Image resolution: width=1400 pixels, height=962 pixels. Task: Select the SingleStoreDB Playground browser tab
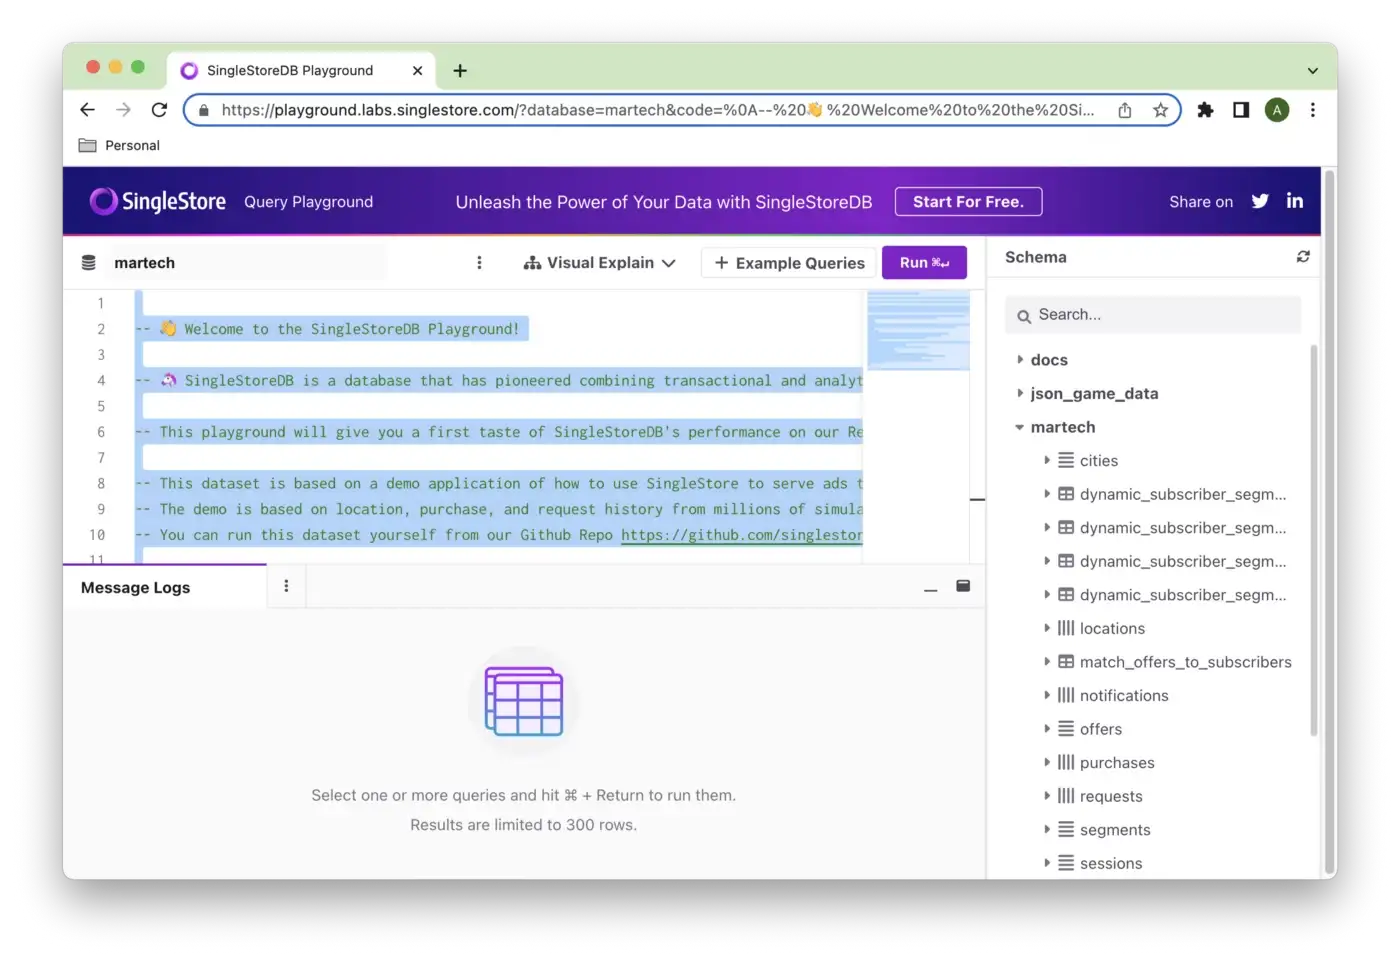point(301,70)
